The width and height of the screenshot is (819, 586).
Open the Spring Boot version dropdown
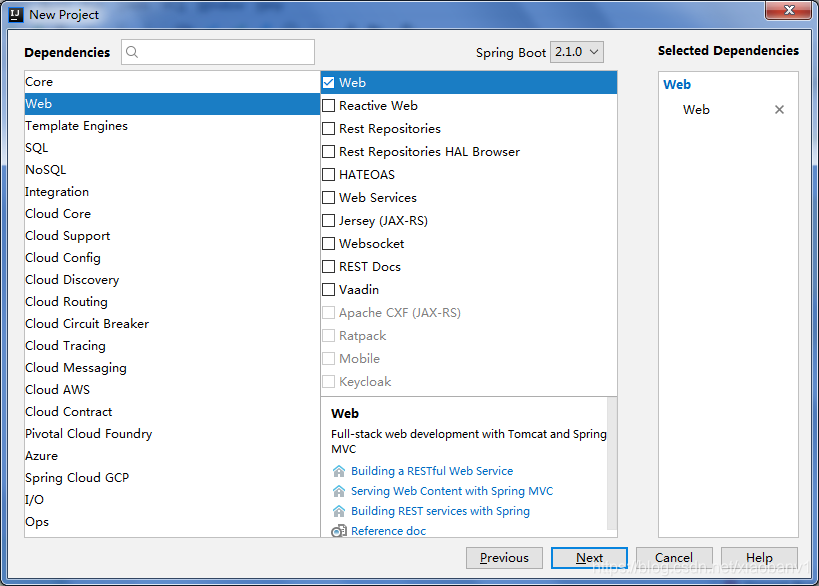coord(577,52)
